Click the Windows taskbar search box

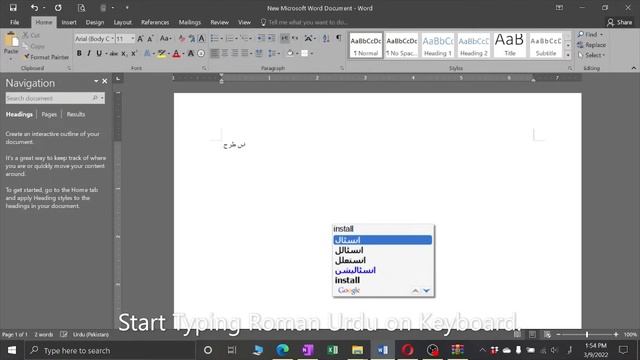click(x=110, y=350)
